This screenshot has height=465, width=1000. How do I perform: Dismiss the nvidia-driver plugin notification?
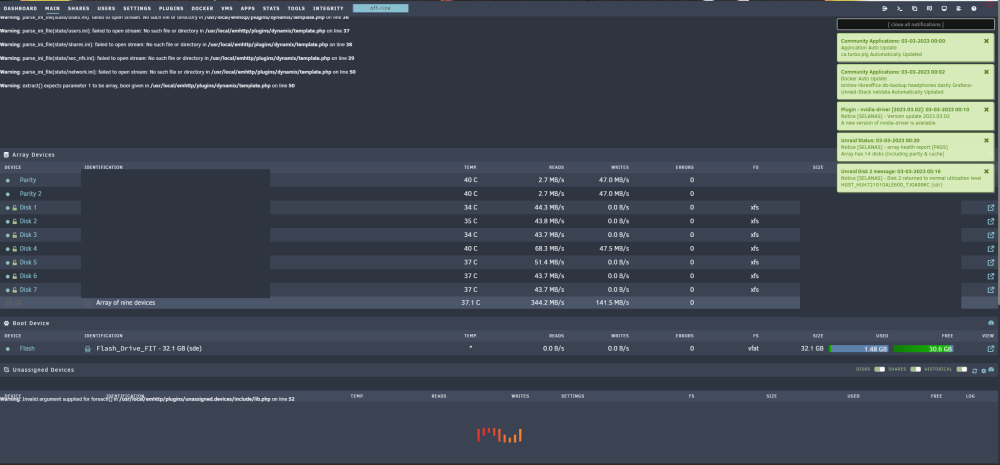986,109
